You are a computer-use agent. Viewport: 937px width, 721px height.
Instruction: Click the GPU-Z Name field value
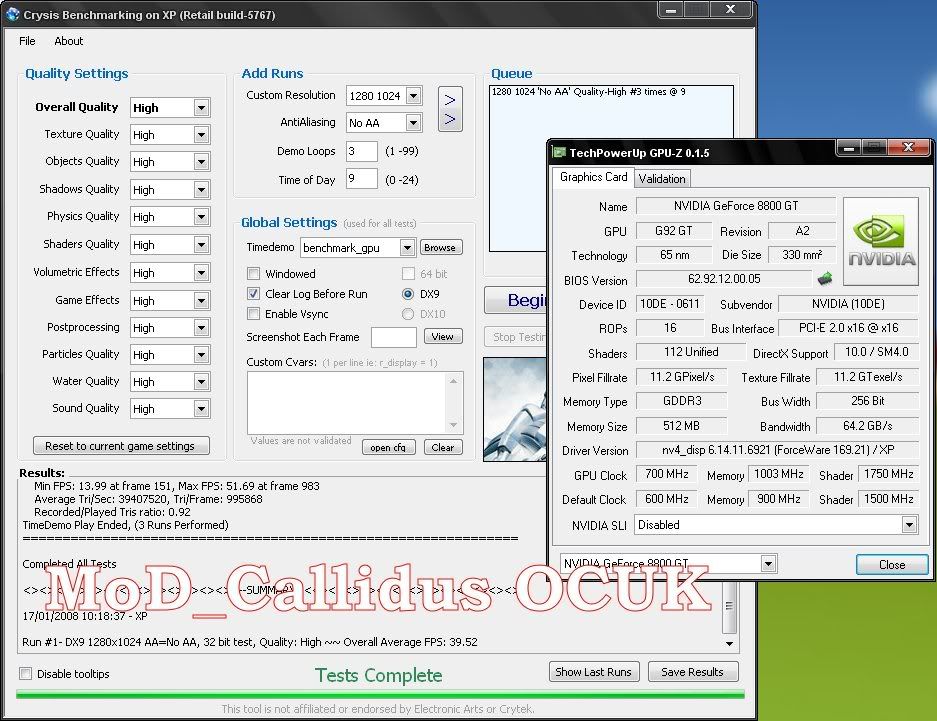pos(736,206)
